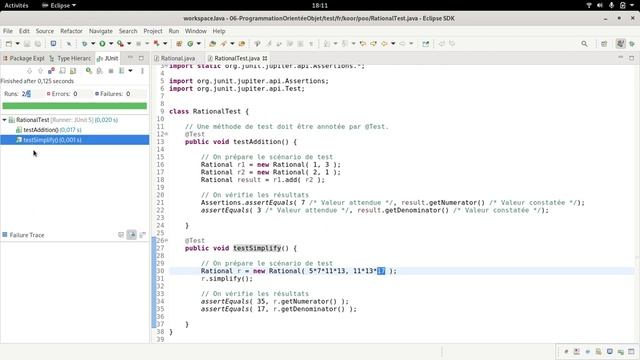Click Failure Trace compare result icon

tap(142, 235)
